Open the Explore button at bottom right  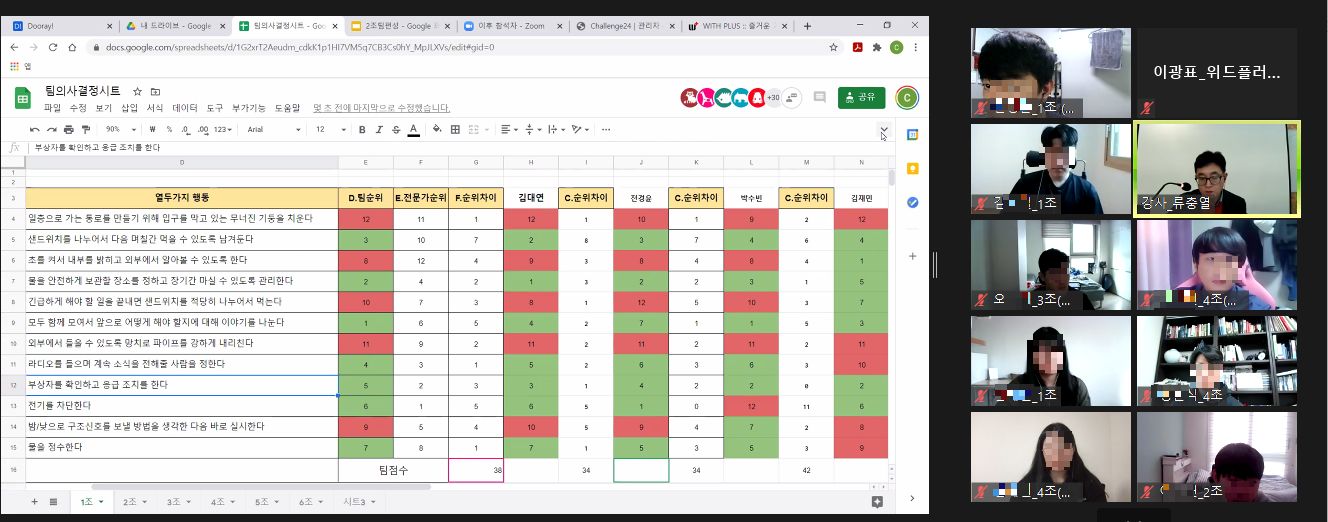point(877,501)
